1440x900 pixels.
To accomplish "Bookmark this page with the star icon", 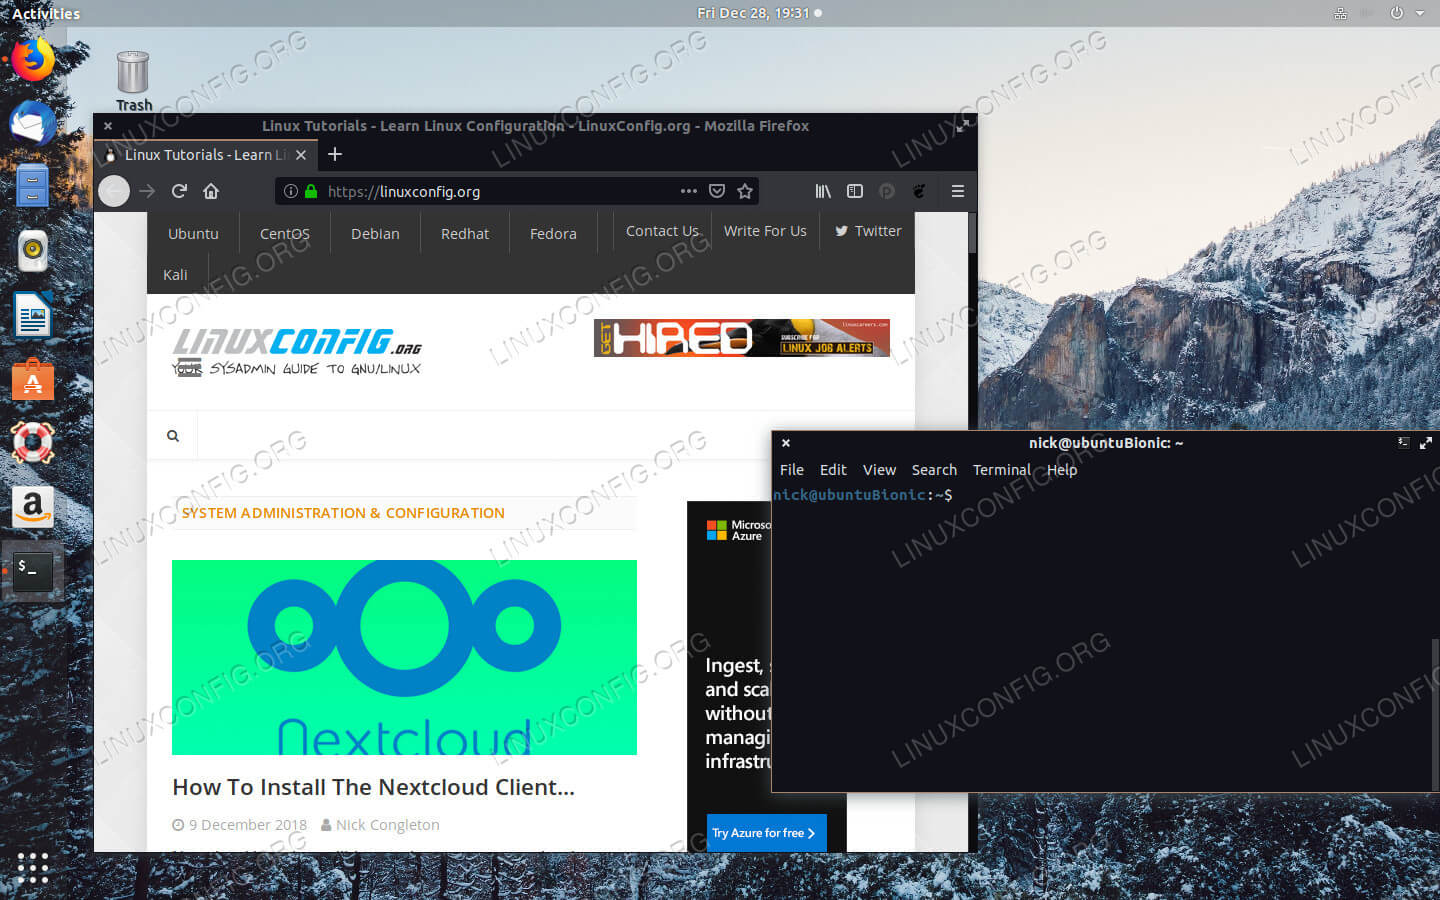I will (x=745, y=191).
